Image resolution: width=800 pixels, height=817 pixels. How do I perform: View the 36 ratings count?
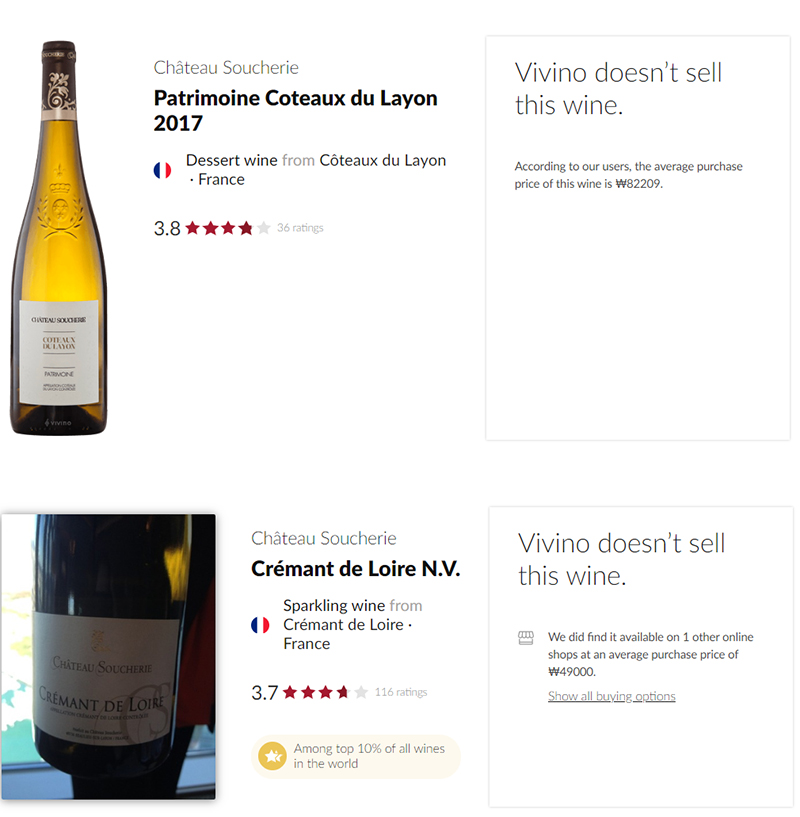click(300, 228)
